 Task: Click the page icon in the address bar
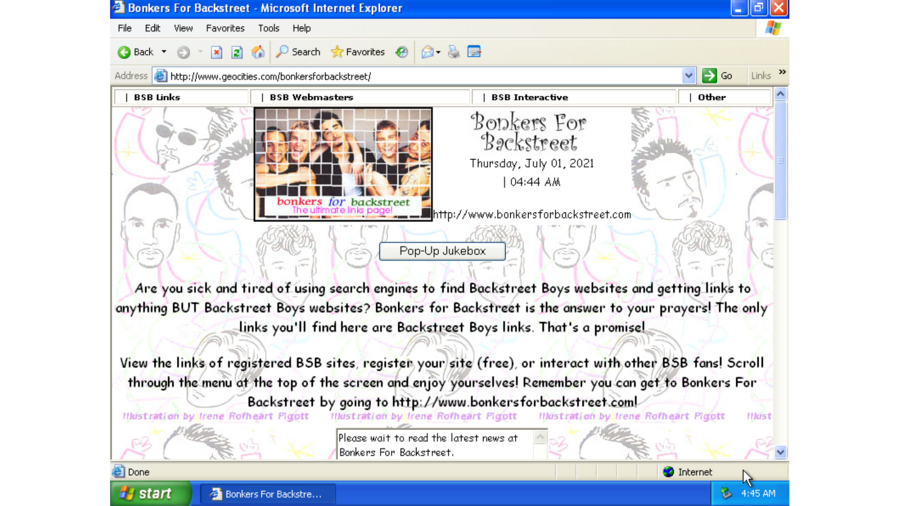pyautogui.click(x=161, y=76)
